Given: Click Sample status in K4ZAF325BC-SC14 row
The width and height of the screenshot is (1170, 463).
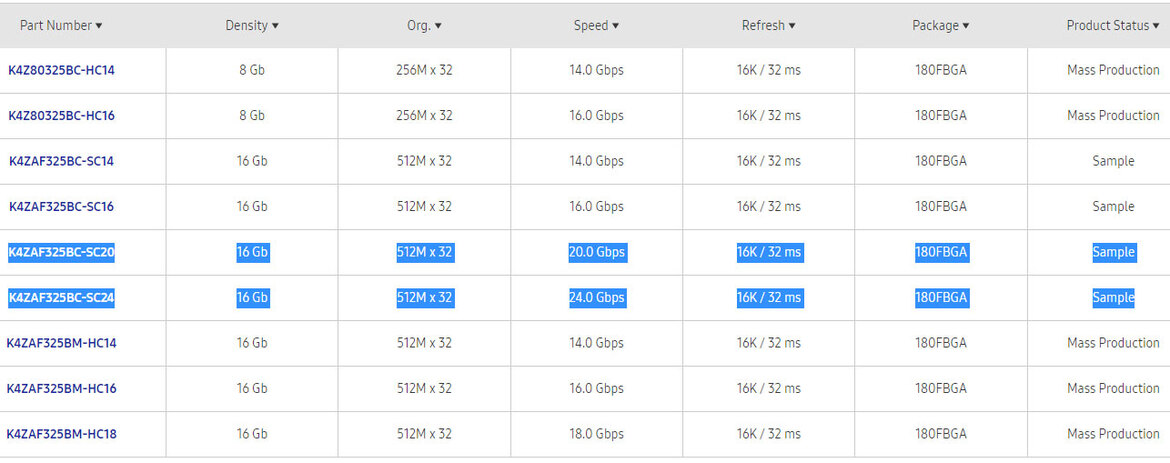Looking at the screenshot, I should pos(1113,161).
